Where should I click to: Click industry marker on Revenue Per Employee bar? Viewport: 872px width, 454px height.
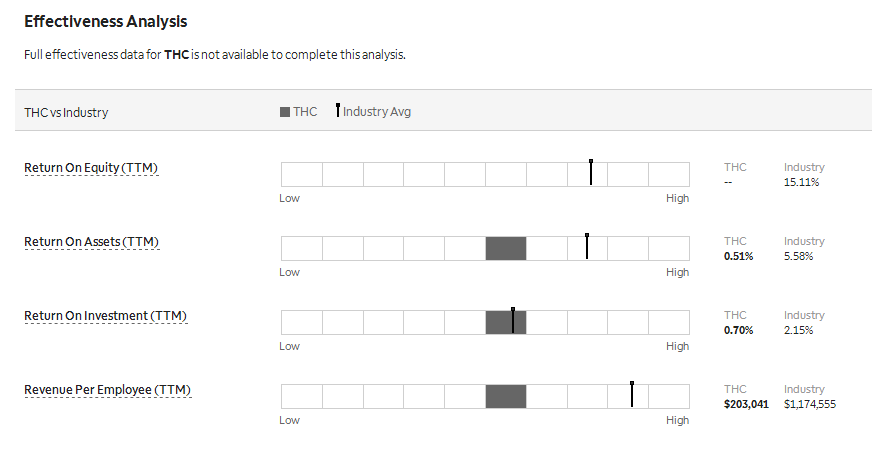pyautogui.click(x=632, y=394)
